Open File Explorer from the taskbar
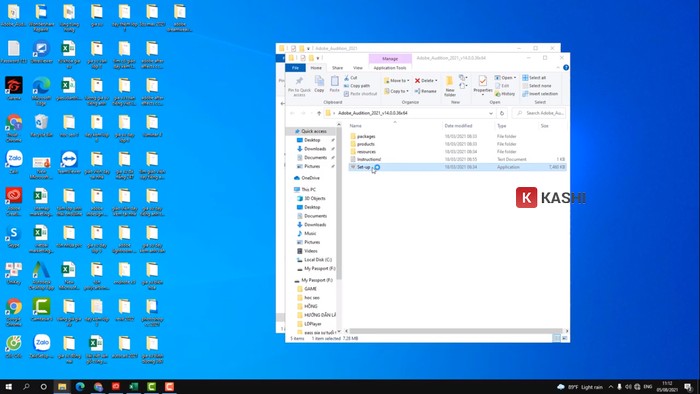The image size is (700, 394). coord(62,386)
